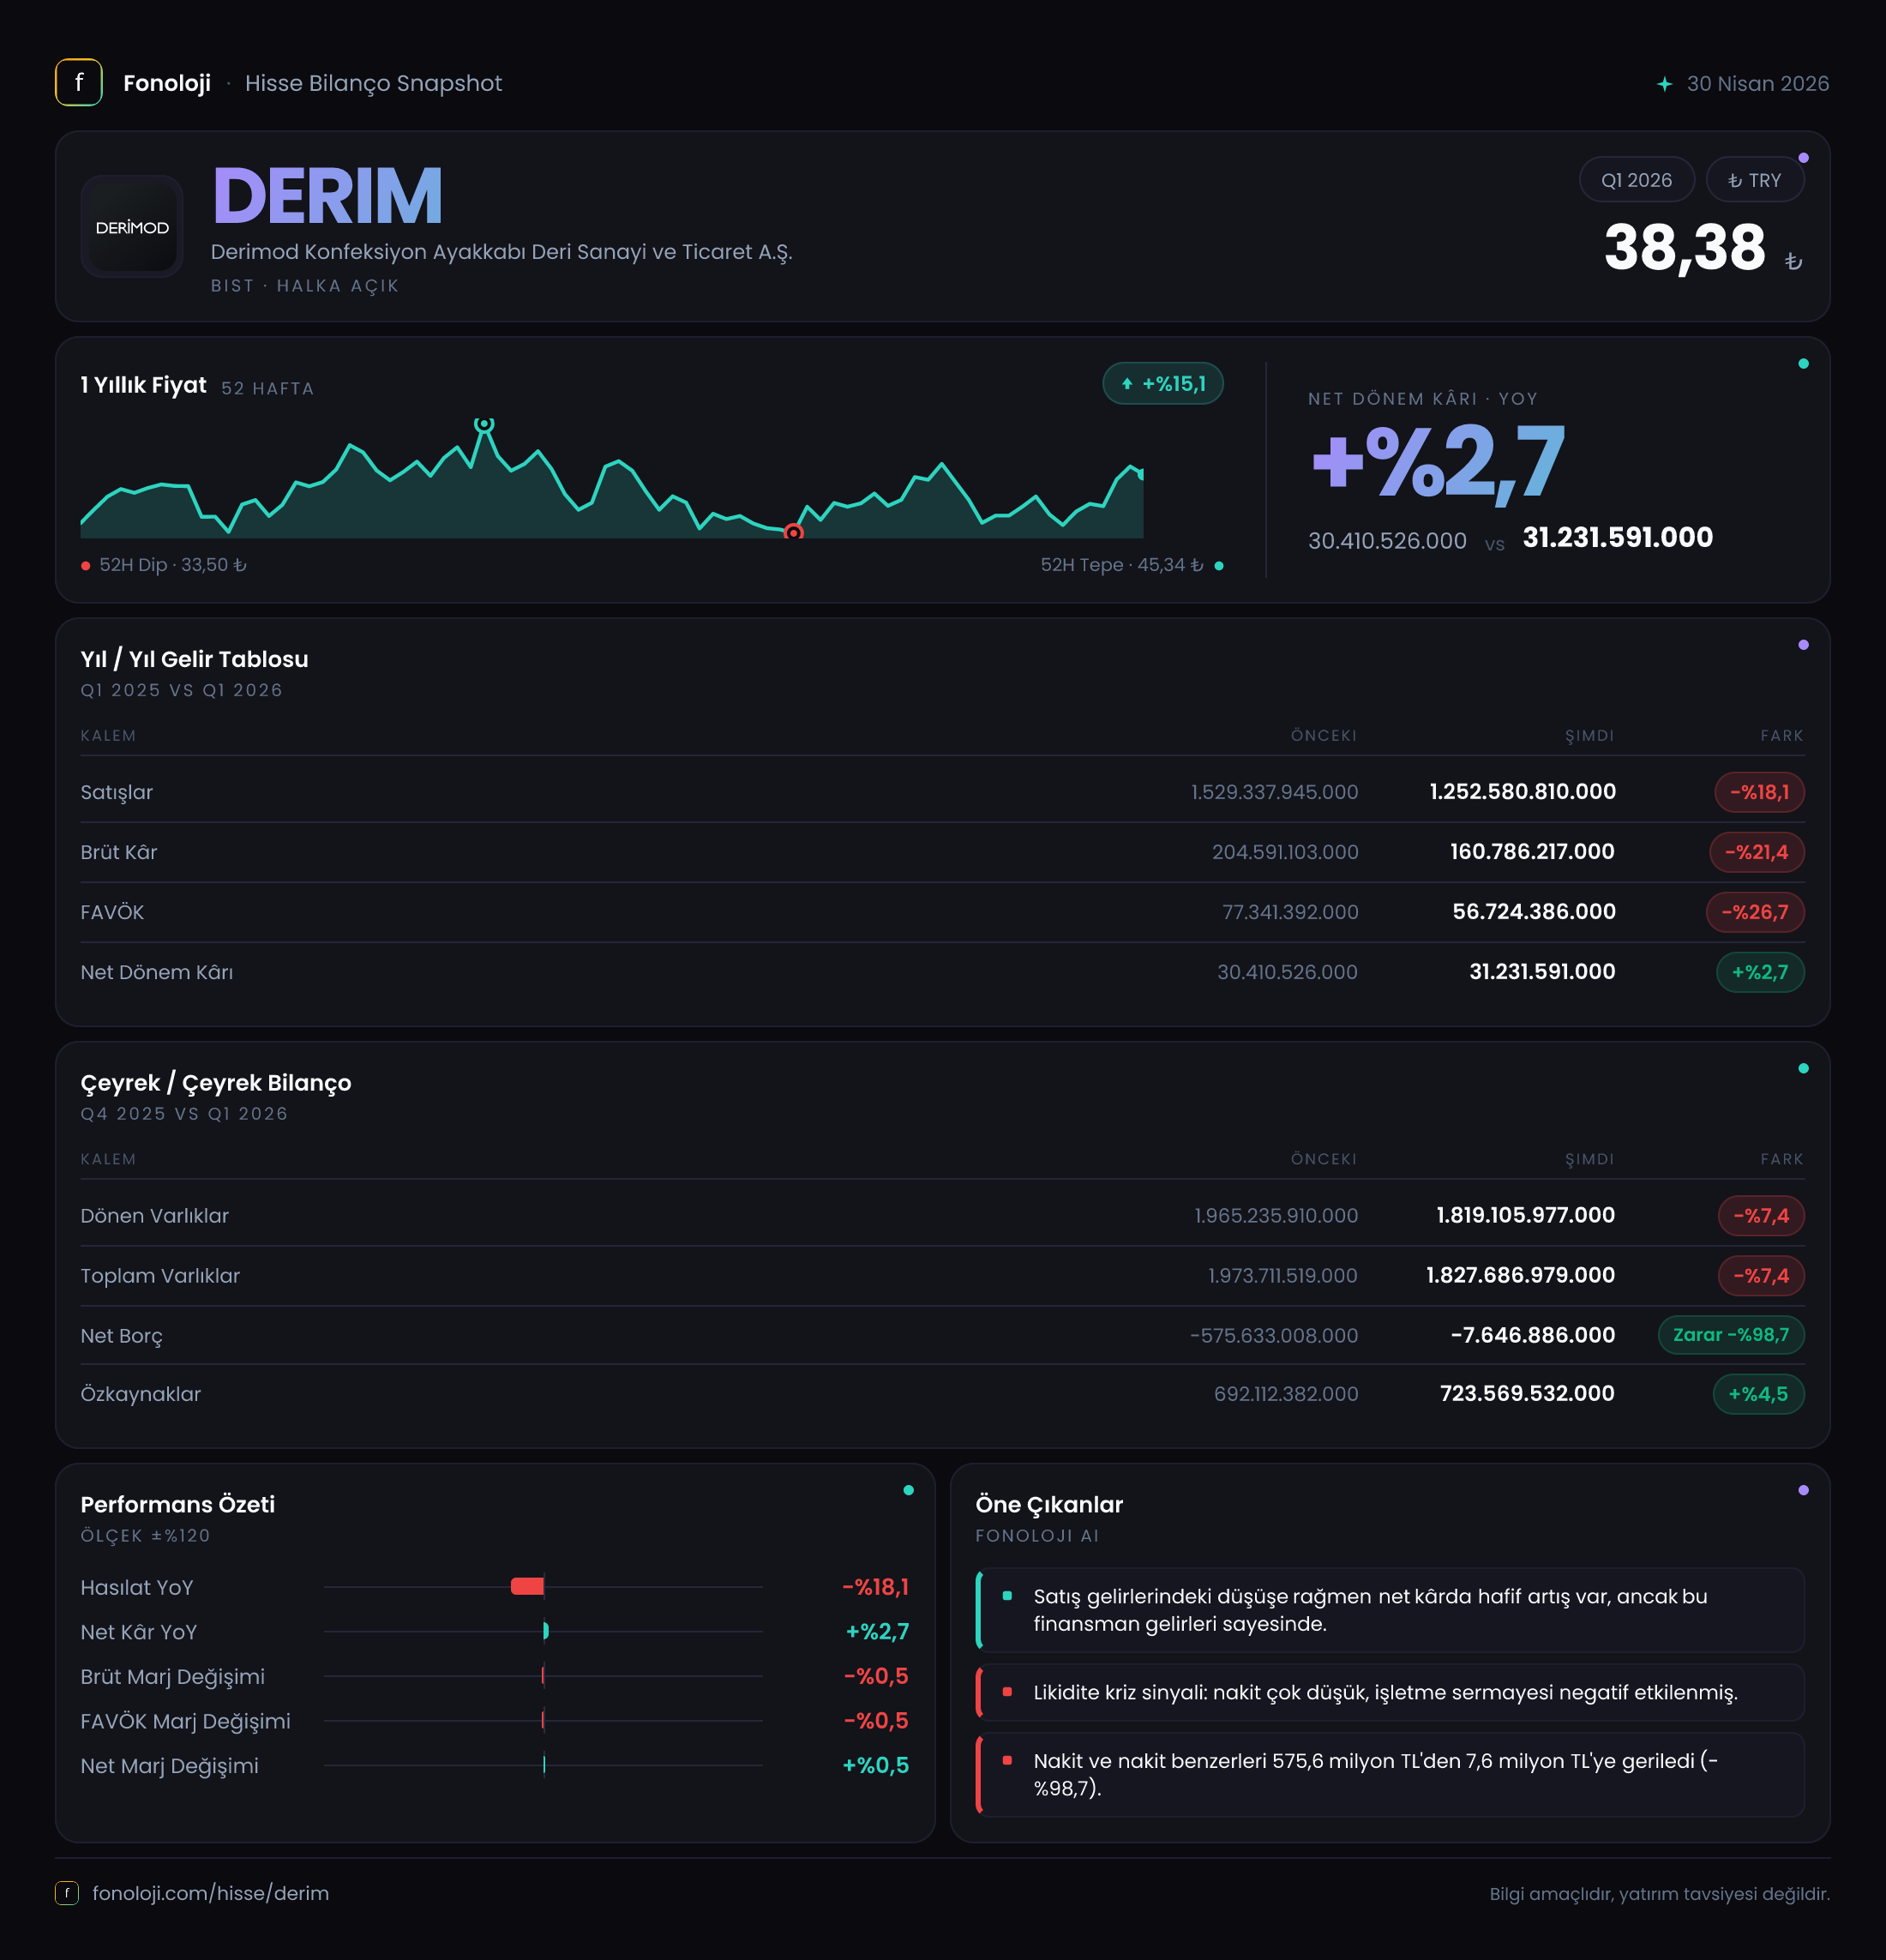
Task: Click the Net Dönem Kârı +%2,7 badge
Action: [1761, 972]
